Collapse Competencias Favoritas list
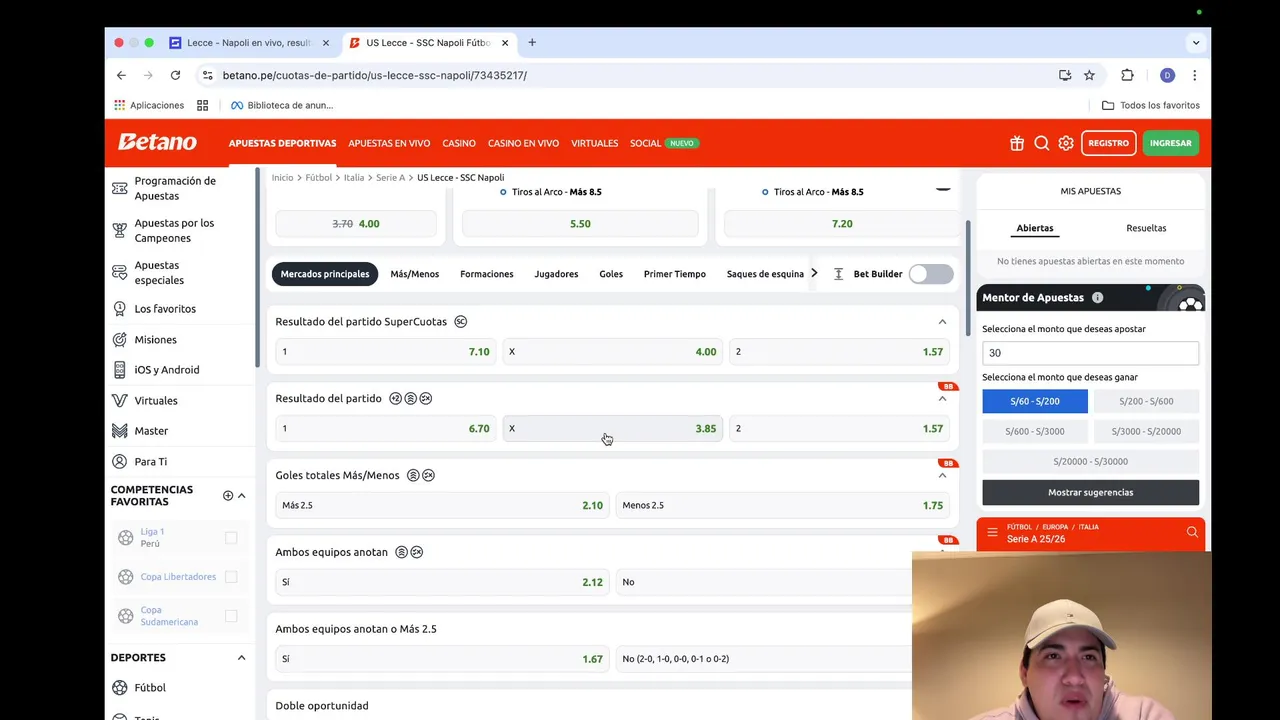The width and height of the screenshot is (1280, 720). 241,496
